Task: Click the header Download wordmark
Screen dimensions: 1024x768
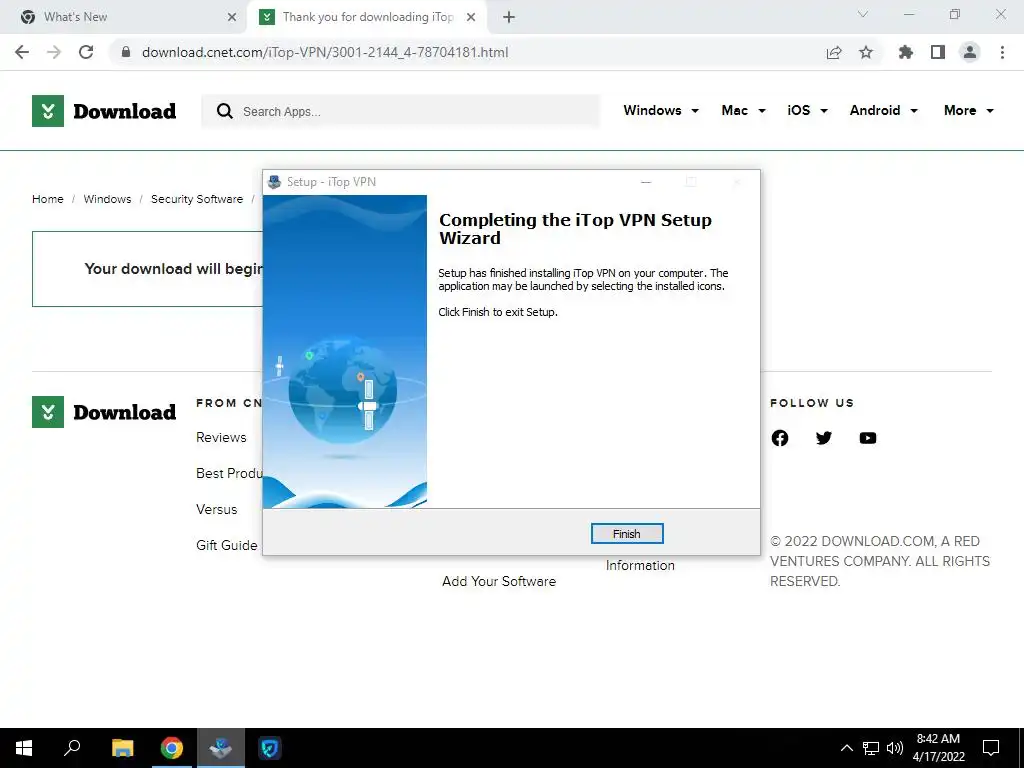Action: [x=125, y=111]
